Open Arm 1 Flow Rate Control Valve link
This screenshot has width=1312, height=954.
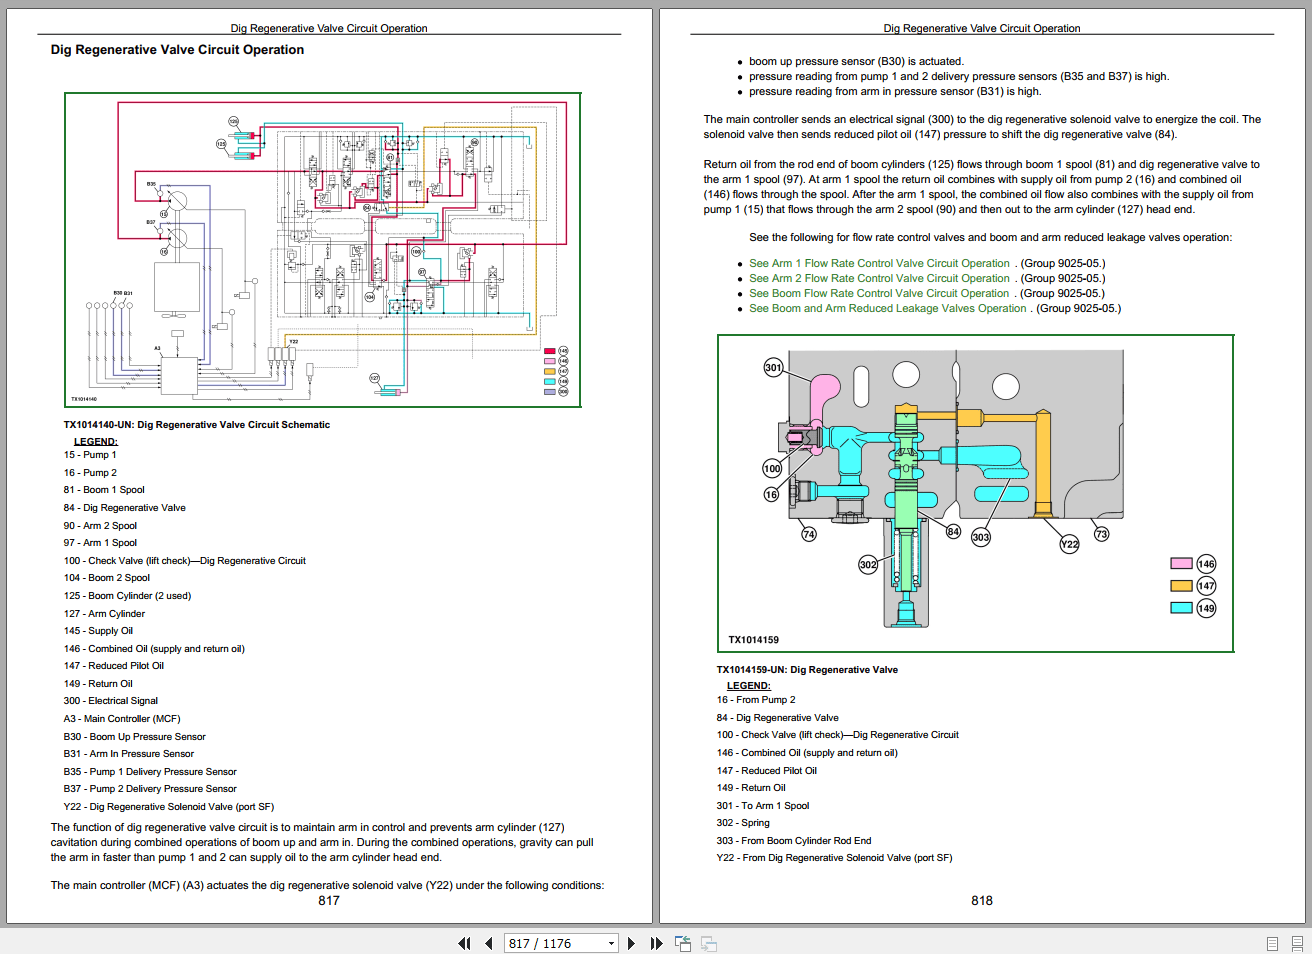(878, 263)
